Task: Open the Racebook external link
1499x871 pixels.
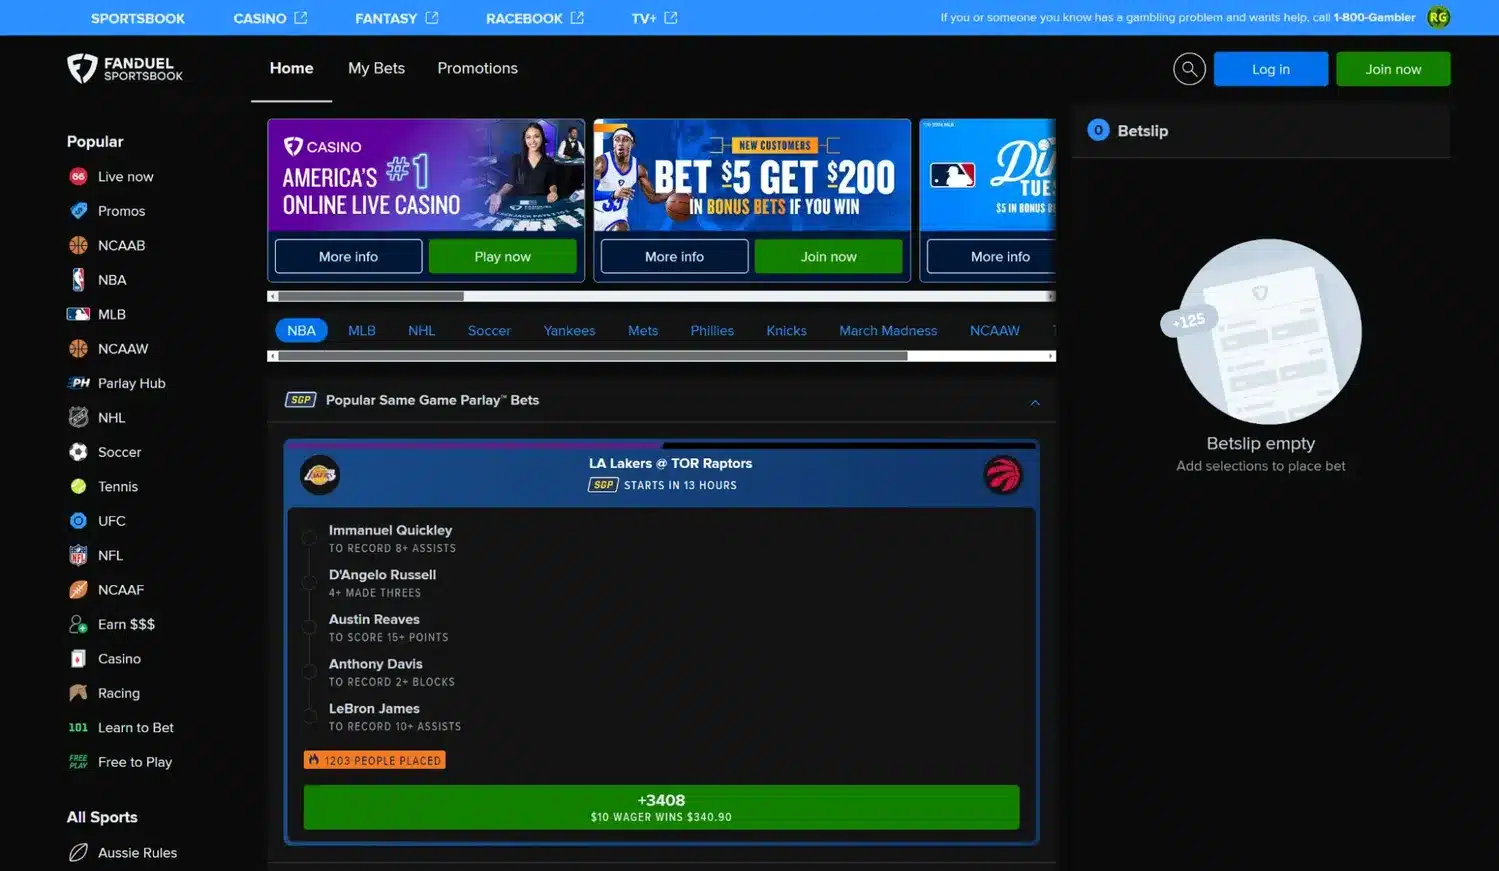Action: pyautogui.click(x=535, y=18)
